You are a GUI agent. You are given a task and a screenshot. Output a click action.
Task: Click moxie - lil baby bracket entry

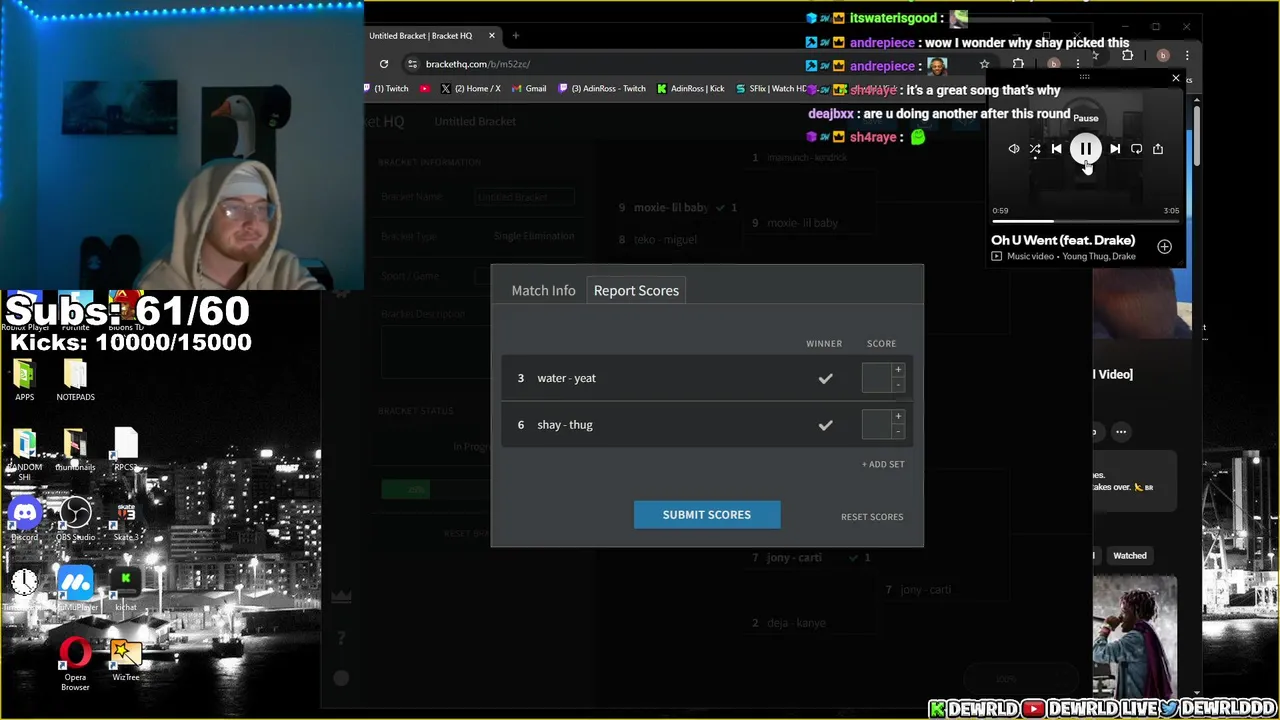[x=671, y=208]
